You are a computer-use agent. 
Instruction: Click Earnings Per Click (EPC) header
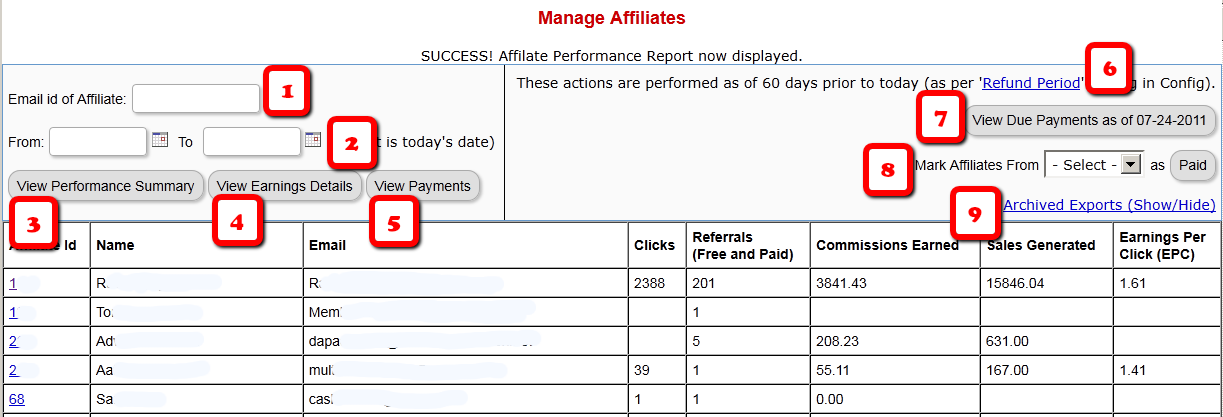tap(1165, 245)
